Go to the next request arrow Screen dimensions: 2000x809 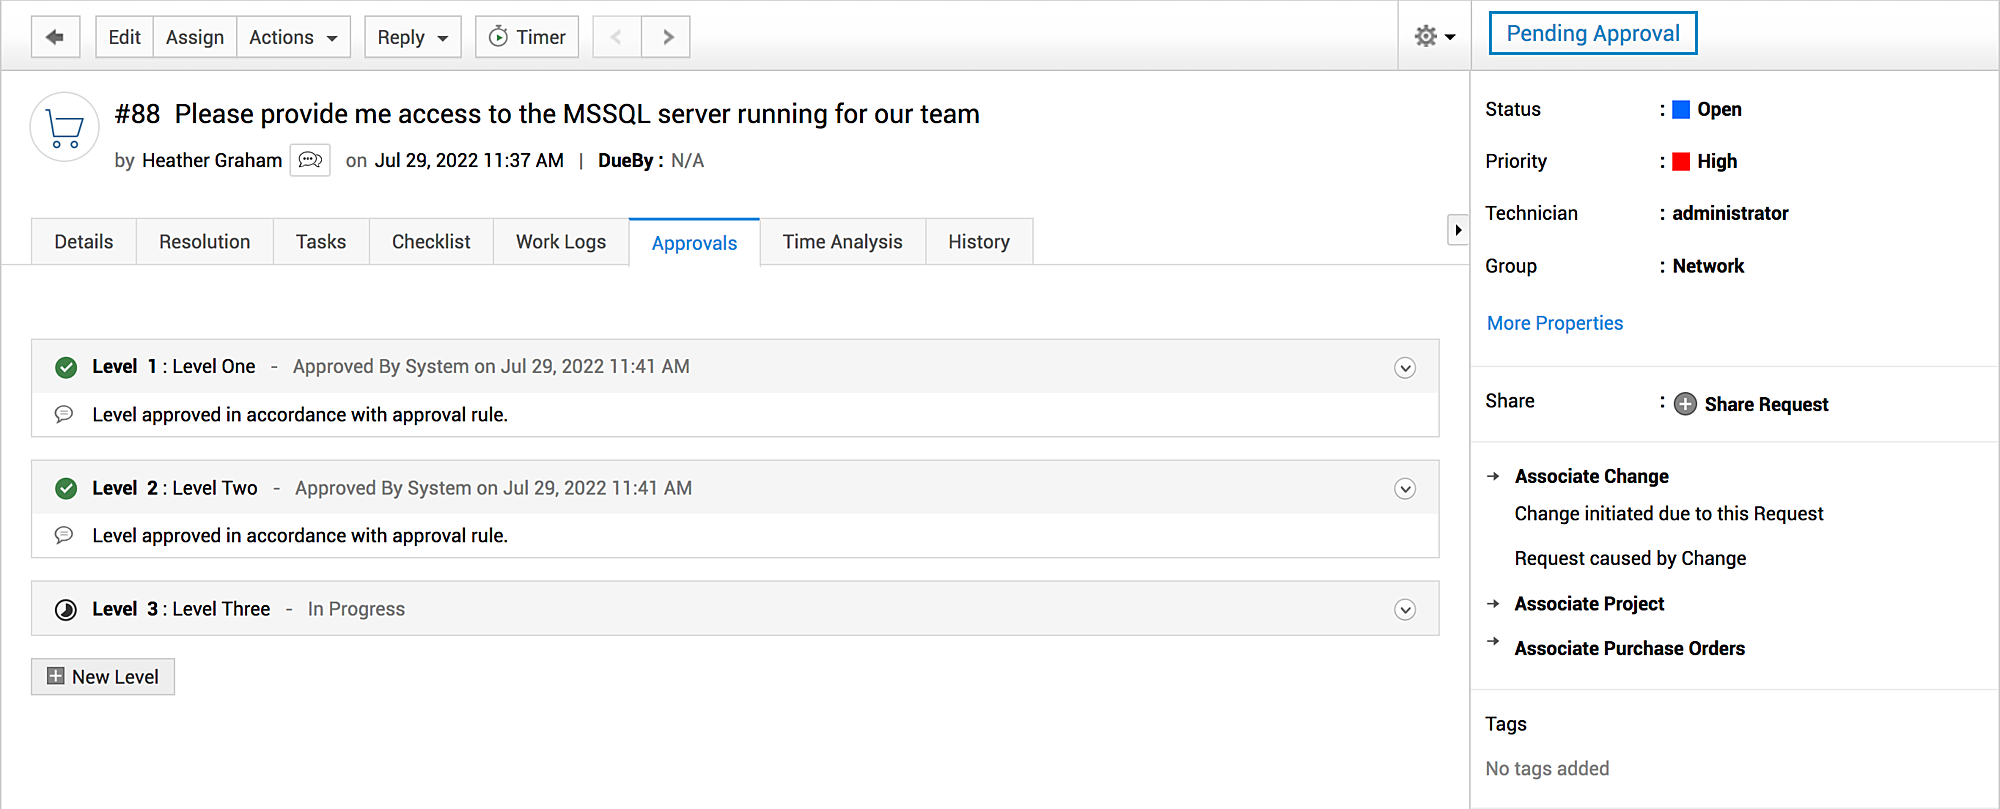[667, 37]
